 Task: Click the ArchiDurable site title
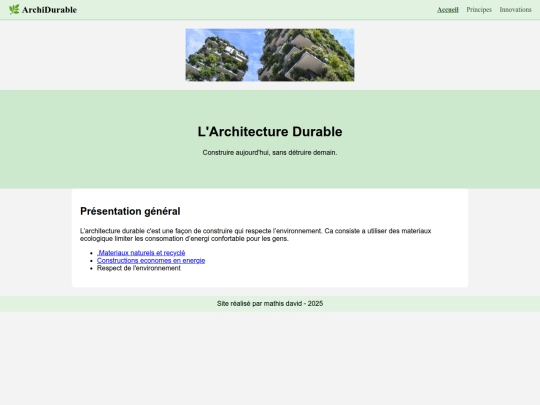(49, 10)
